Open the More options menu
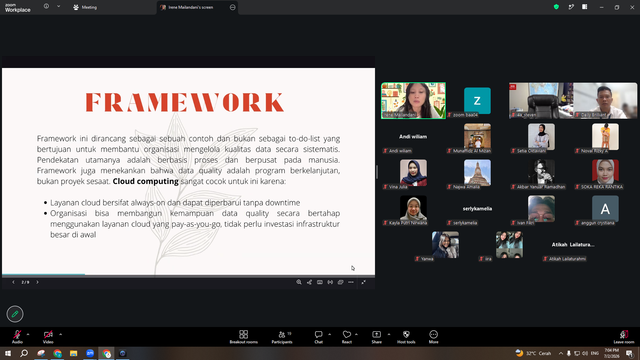The height and width of the screenshot is (360, 640). (433, 337)
